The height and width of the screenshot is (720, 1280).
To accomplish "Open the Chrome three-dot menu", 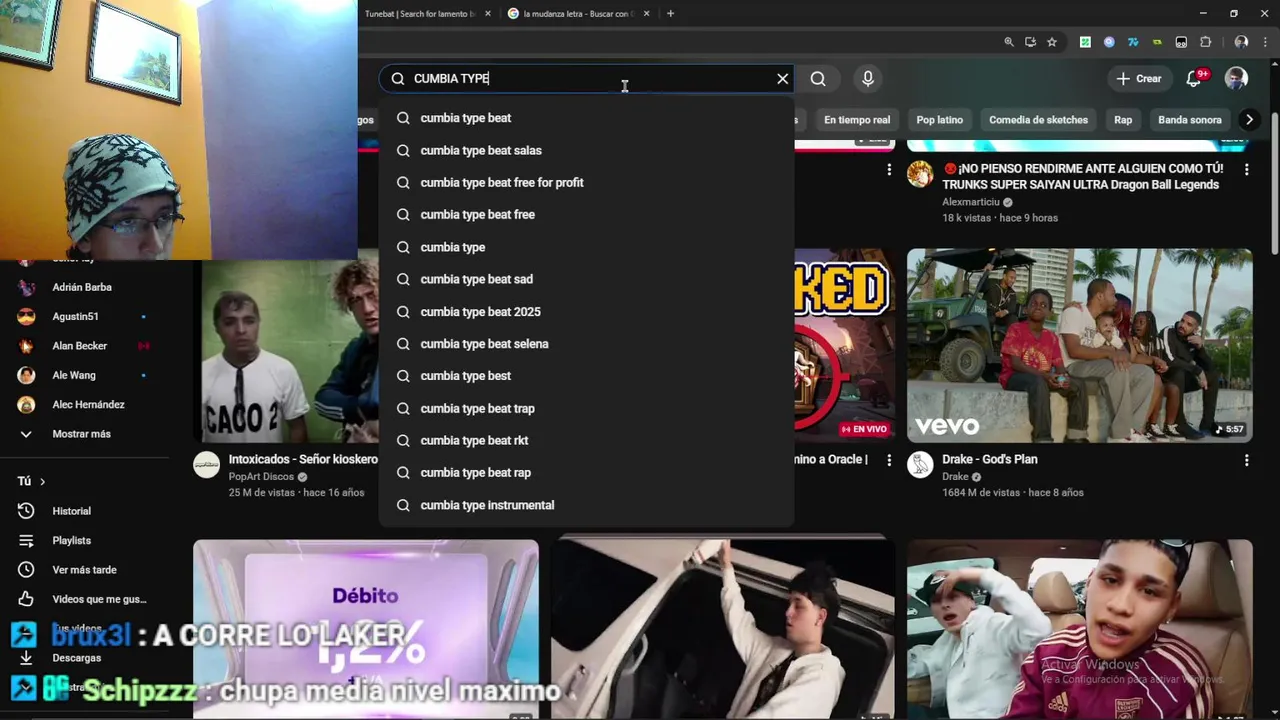I will tap(1264, 42).
